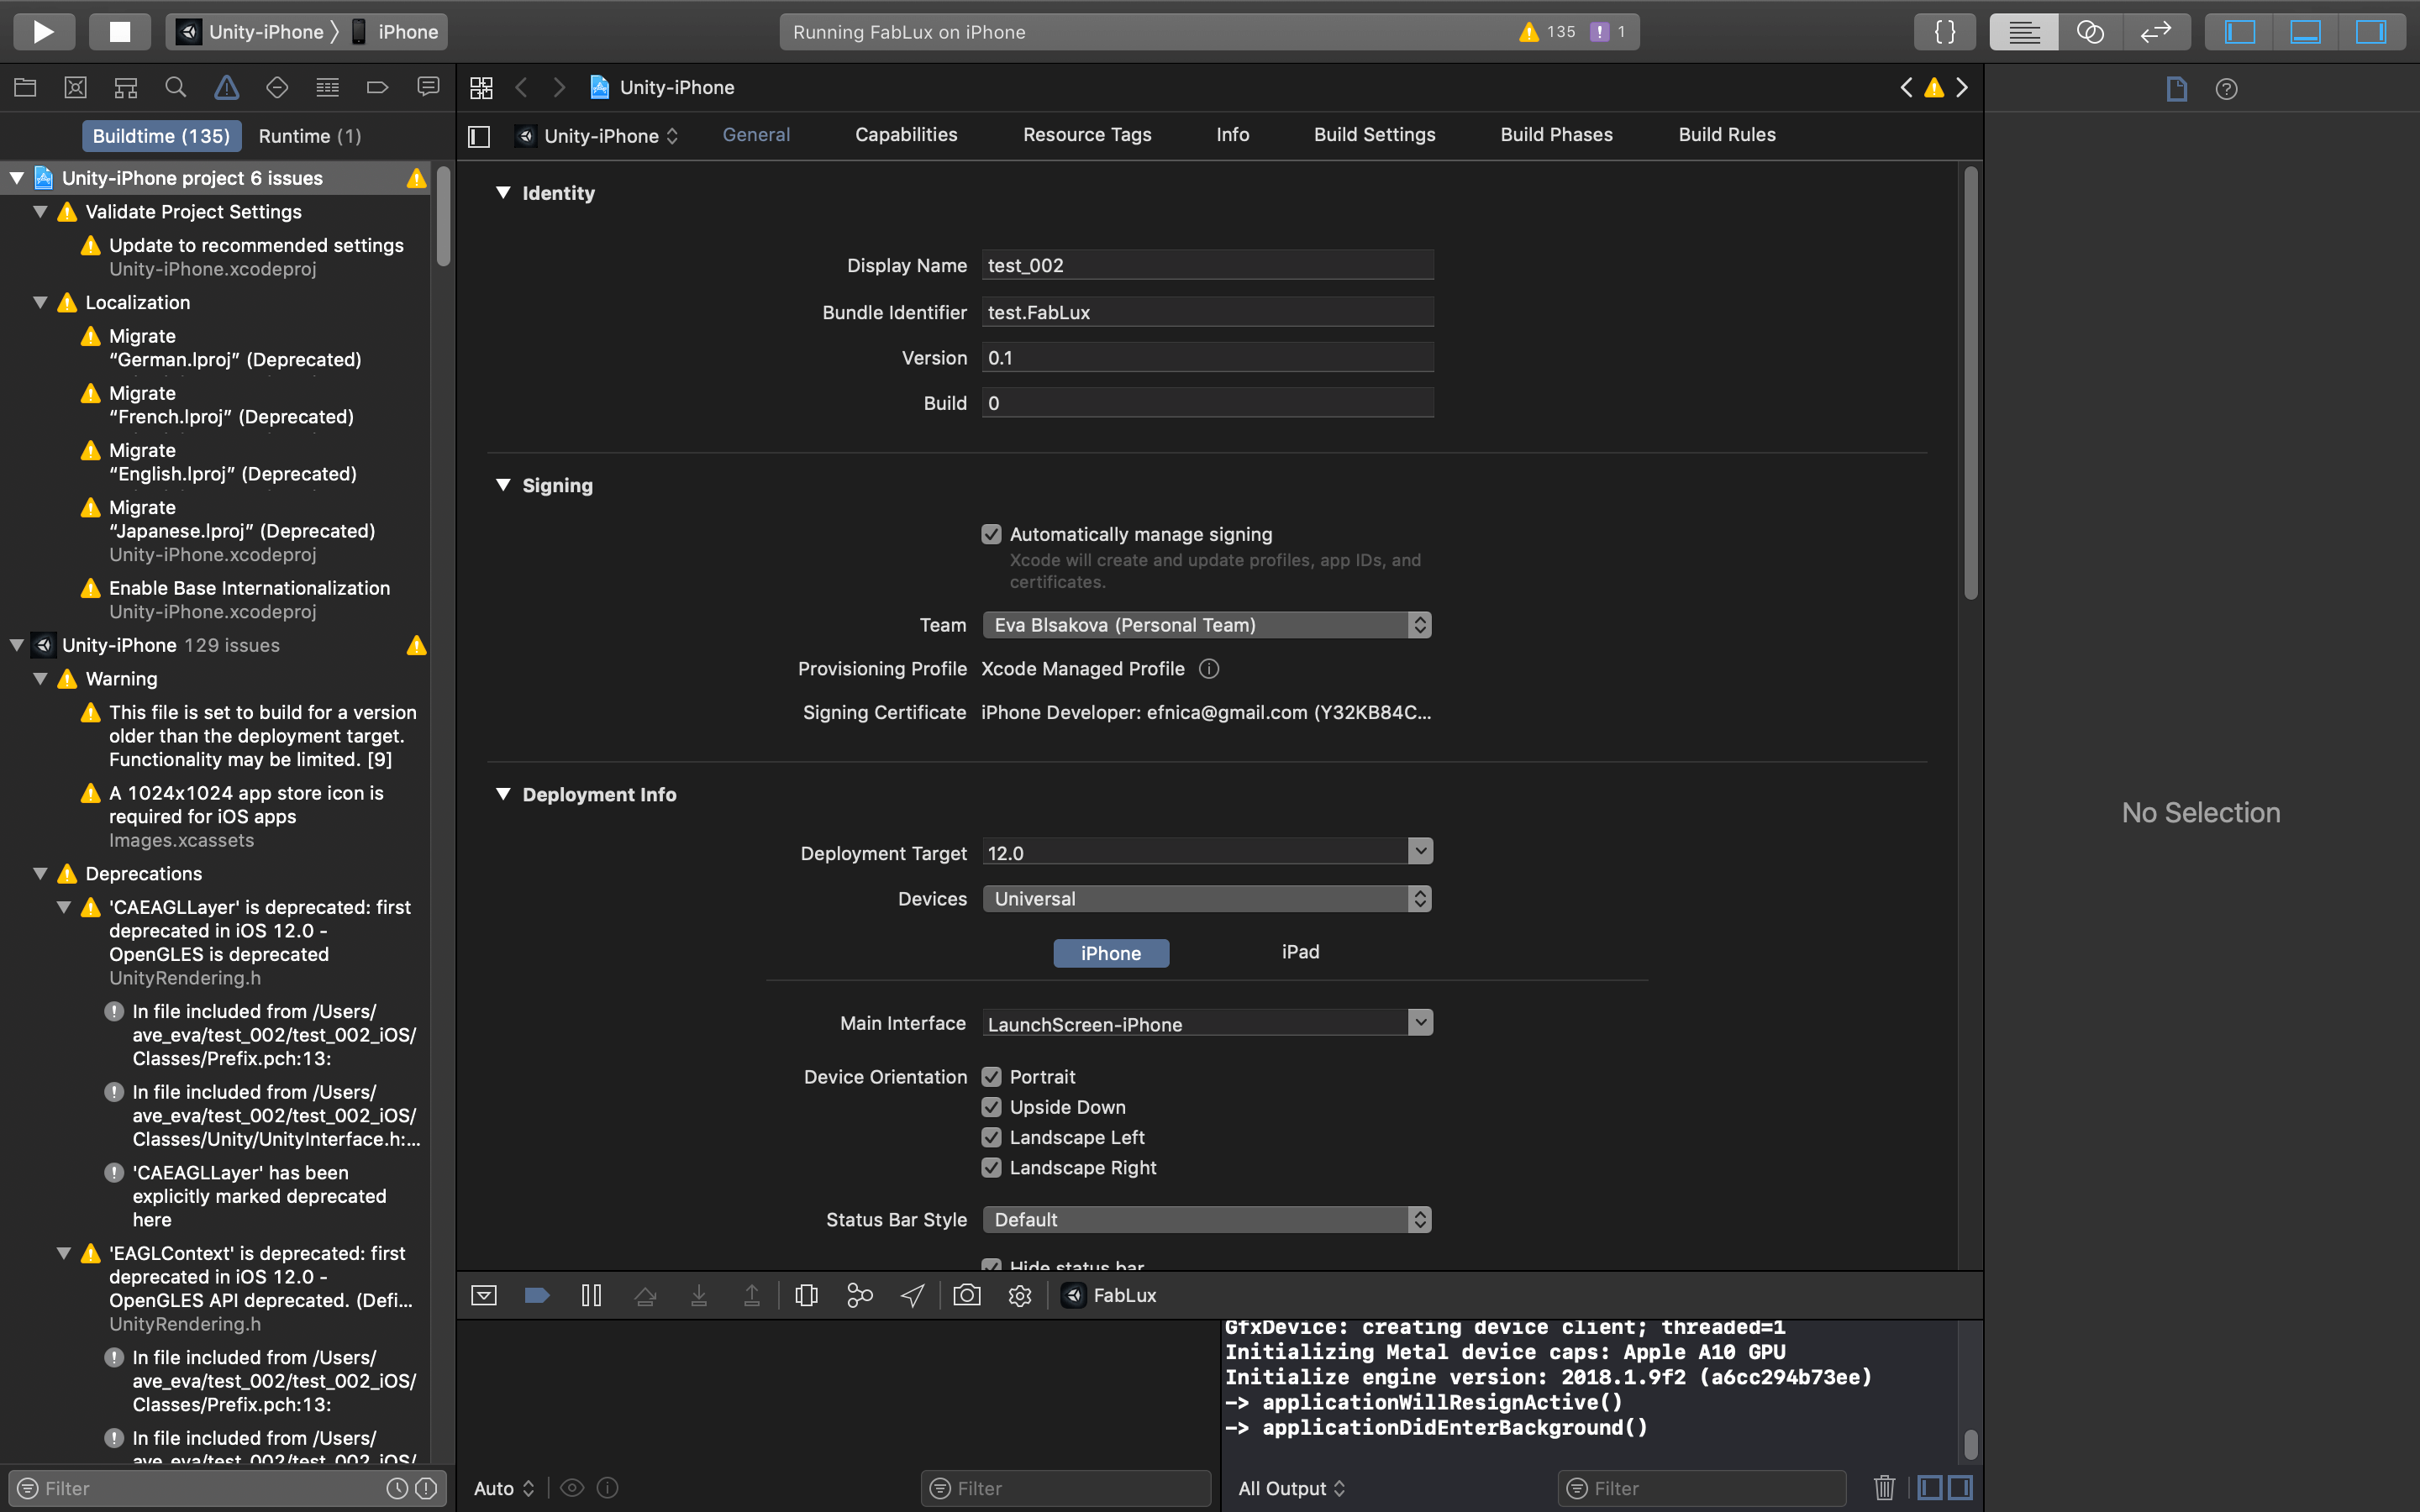Collapse the Deployment Info section
The image size is (2420, 1512).
coord(503,794)
